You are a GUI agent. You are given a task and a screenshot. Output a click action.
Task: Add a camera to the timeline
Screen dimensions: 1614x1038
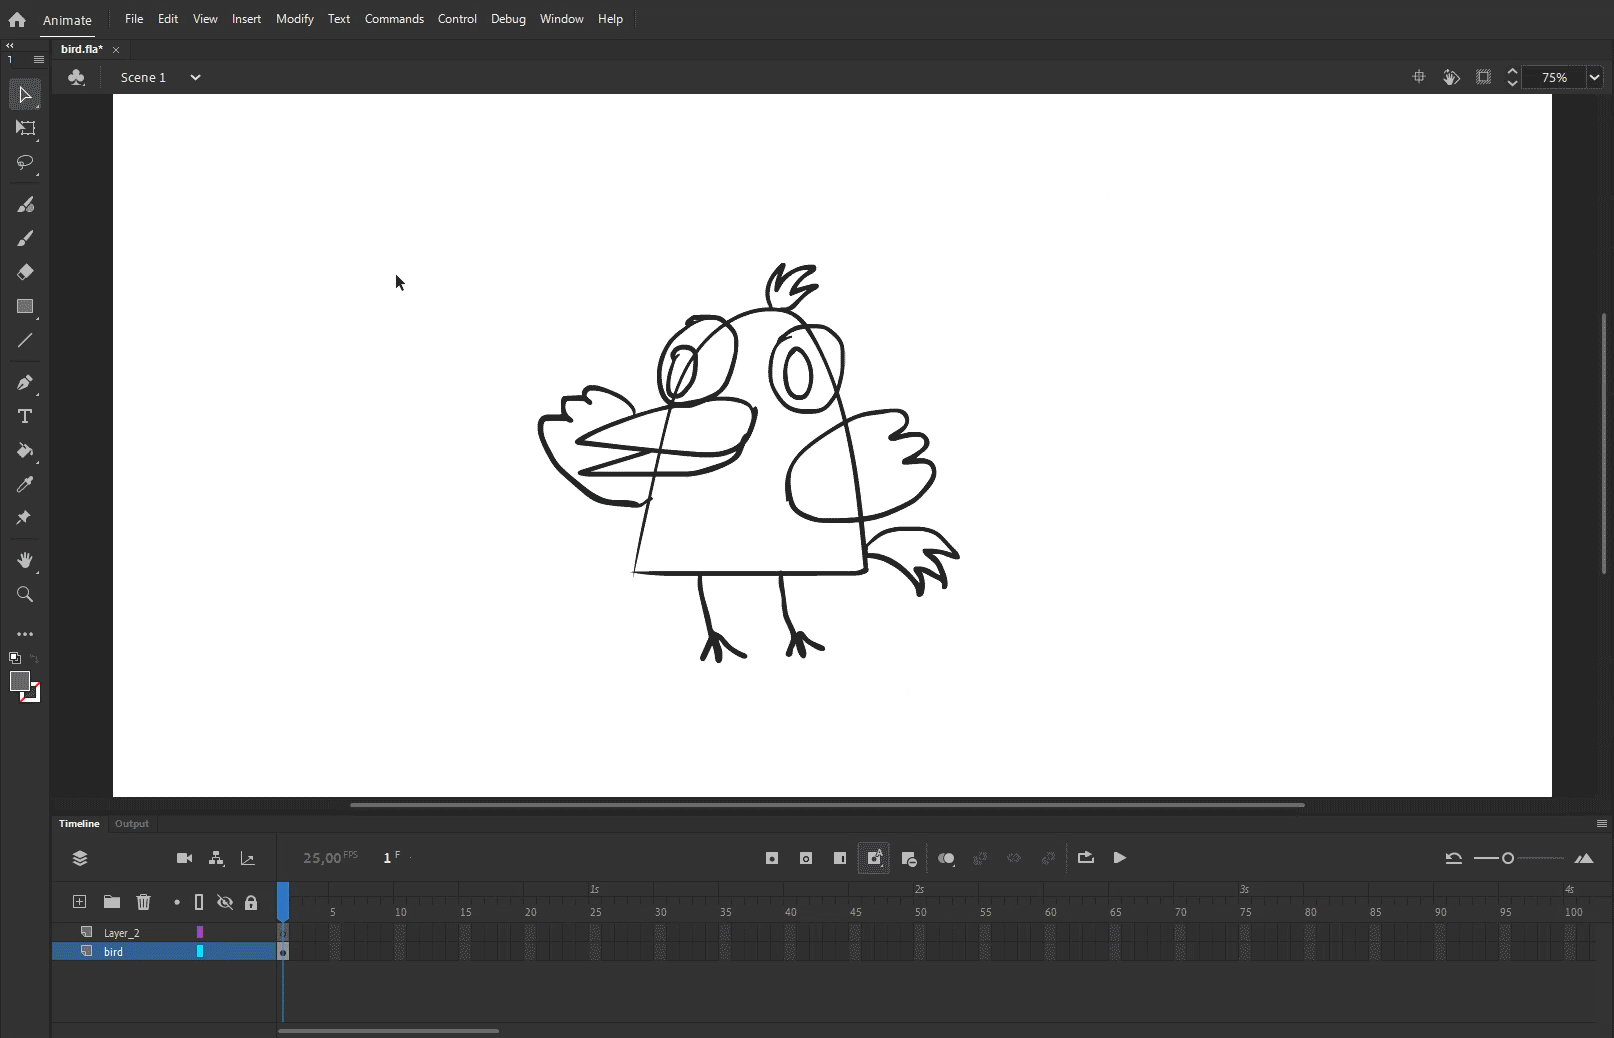pos(184,858)
